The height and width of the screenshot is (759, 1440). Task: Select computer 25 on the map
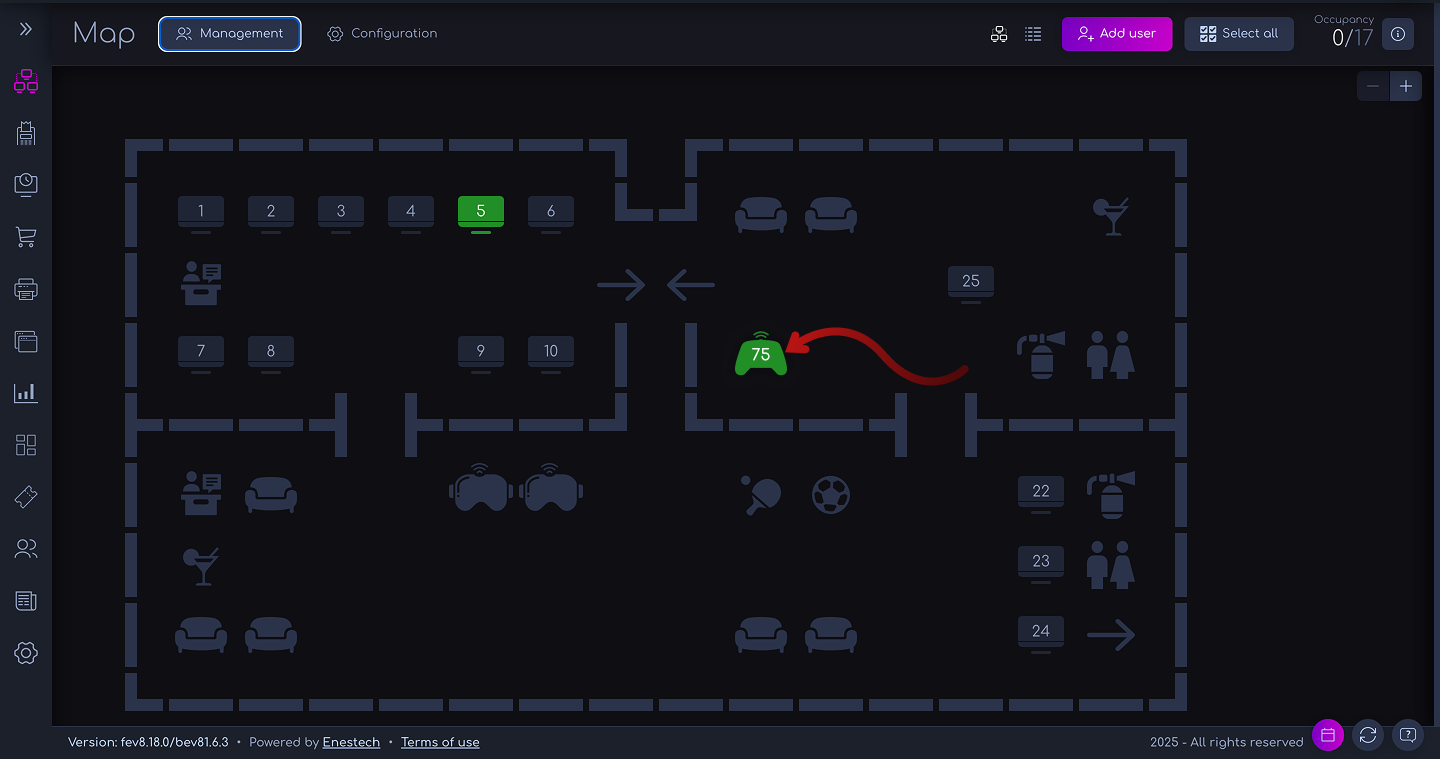coord(971,283)
